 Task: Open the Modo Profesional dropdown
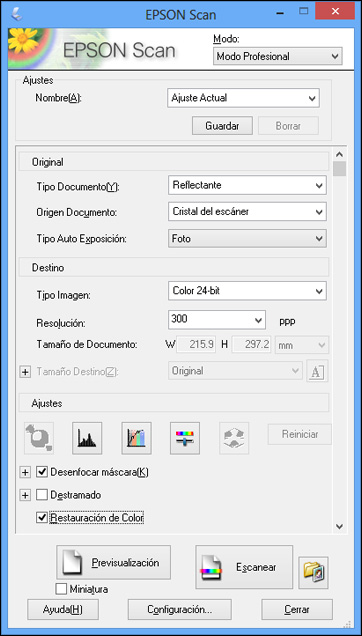[x=278, y=56]
